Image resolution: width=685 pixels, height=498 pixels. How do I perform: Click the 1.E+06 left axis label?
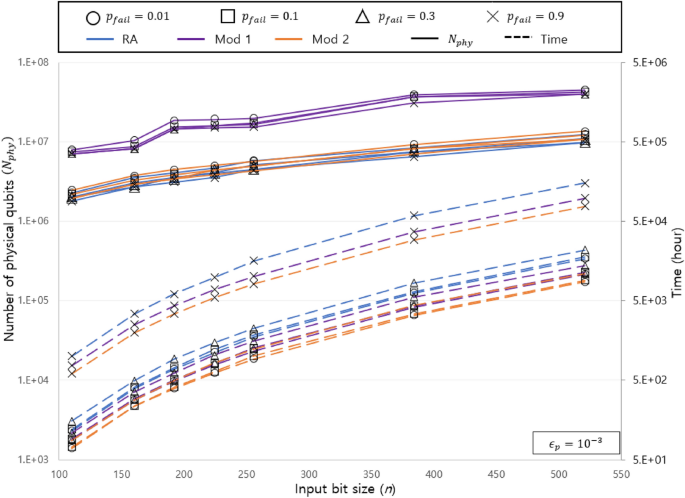pos(33,221)
